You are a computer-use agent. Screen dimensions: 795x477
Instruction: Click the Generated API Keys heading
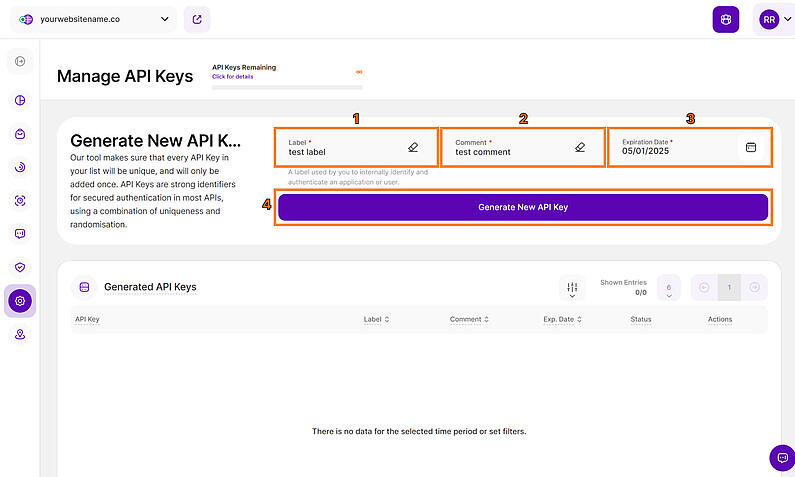pos(150,287)
